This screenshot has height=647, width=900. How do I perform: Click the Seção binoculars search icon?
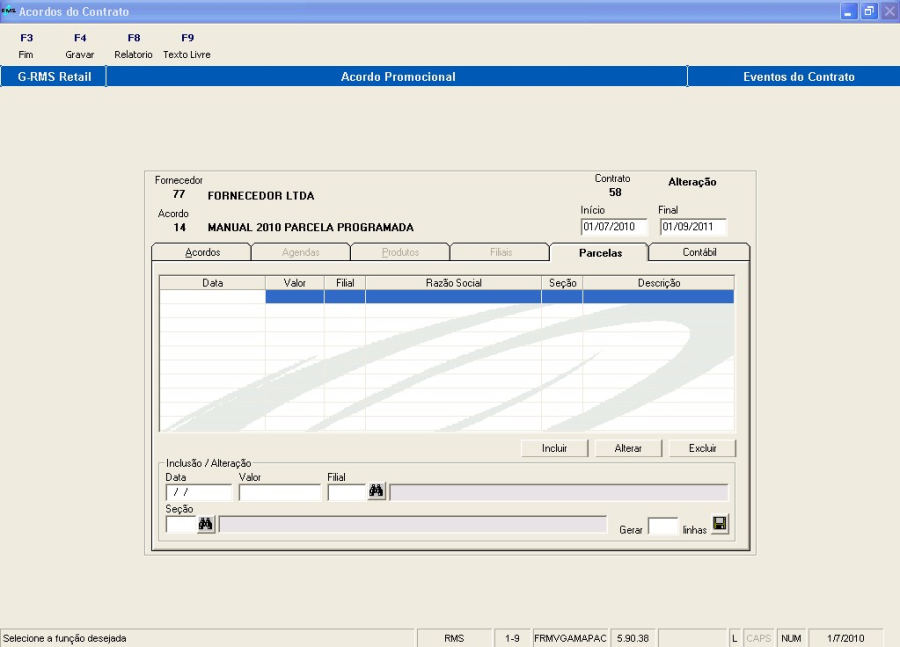[x=205, y=524]
